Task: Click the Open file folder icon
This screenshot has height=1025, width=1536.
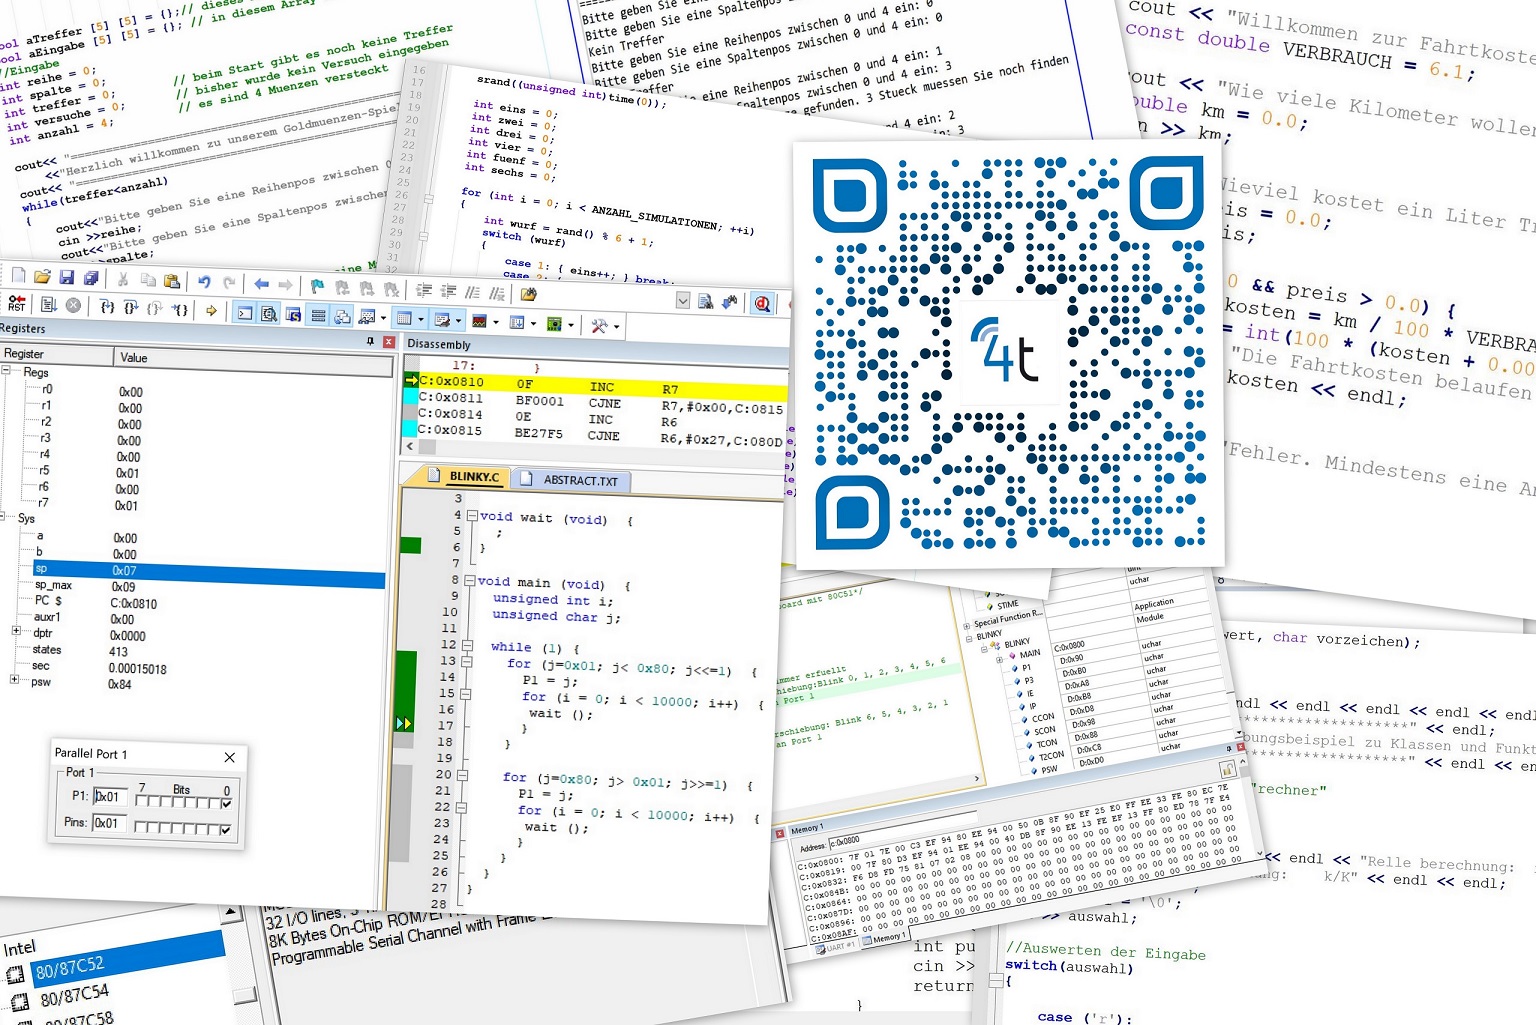Action: coord(42,276)
